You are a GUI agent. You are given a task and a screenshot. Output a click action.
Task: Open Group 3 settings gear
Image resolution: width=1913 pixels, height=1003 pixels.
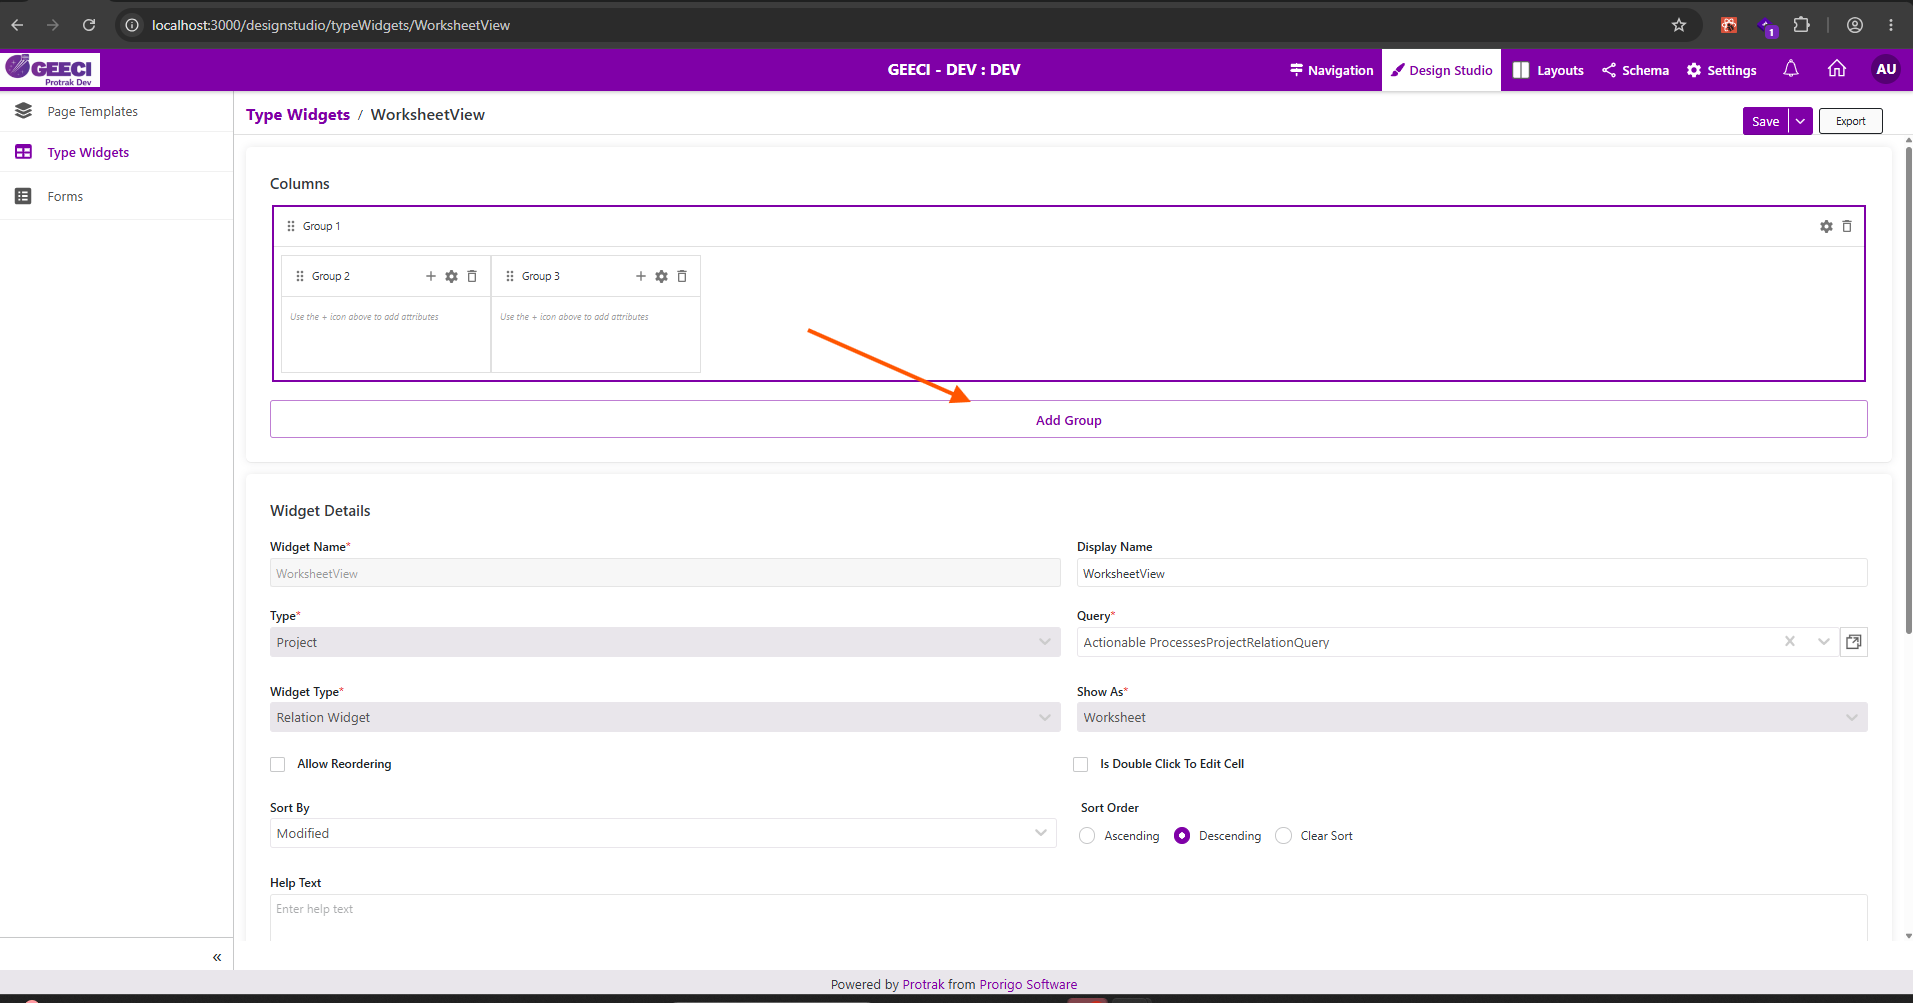[x=661, y=276]
